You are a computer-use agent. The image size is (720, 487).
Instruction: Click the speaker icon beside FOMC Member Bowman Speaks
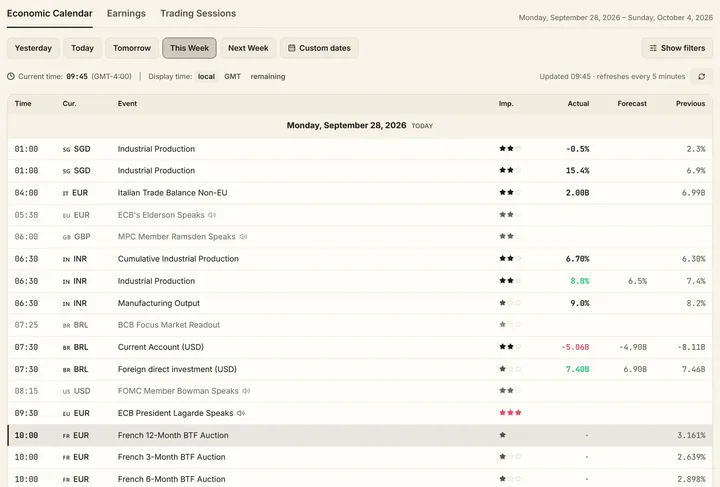247,391
